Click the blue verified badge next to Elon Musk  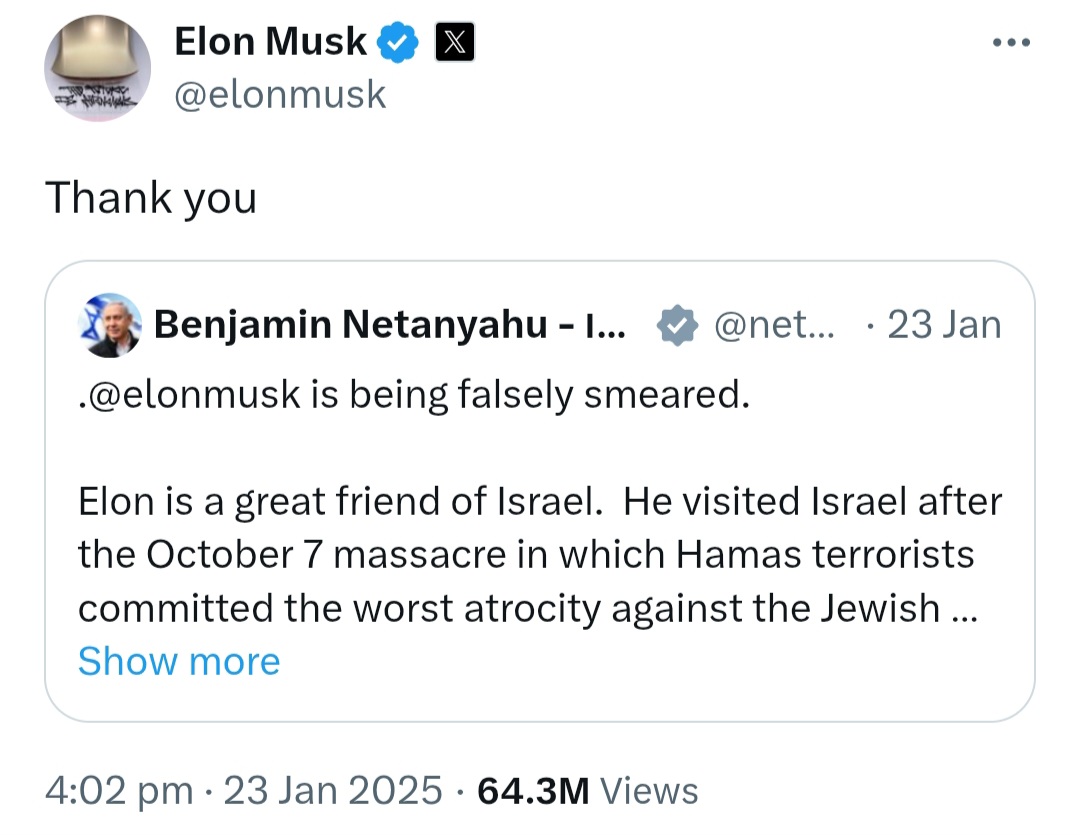[x=397, y=42]
